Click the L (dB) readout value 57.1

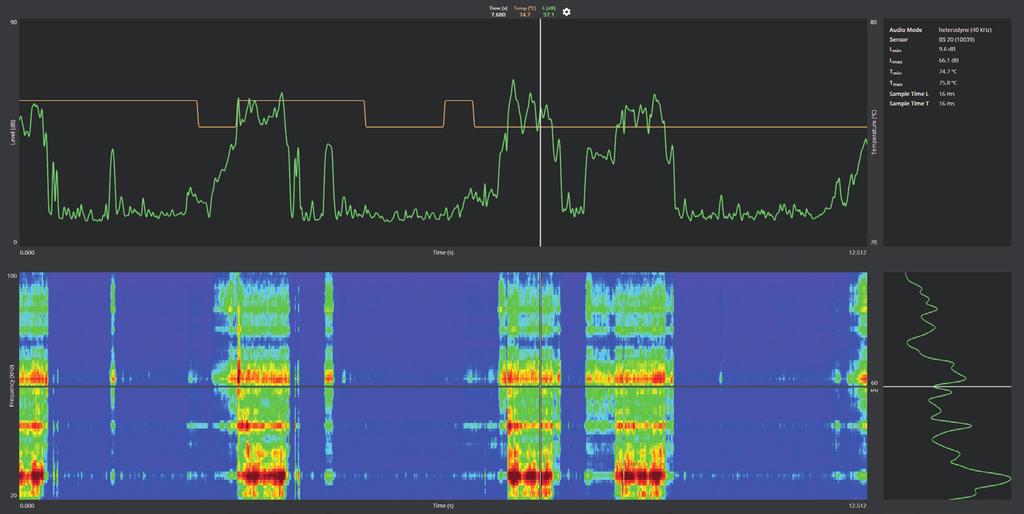[549, 14]
